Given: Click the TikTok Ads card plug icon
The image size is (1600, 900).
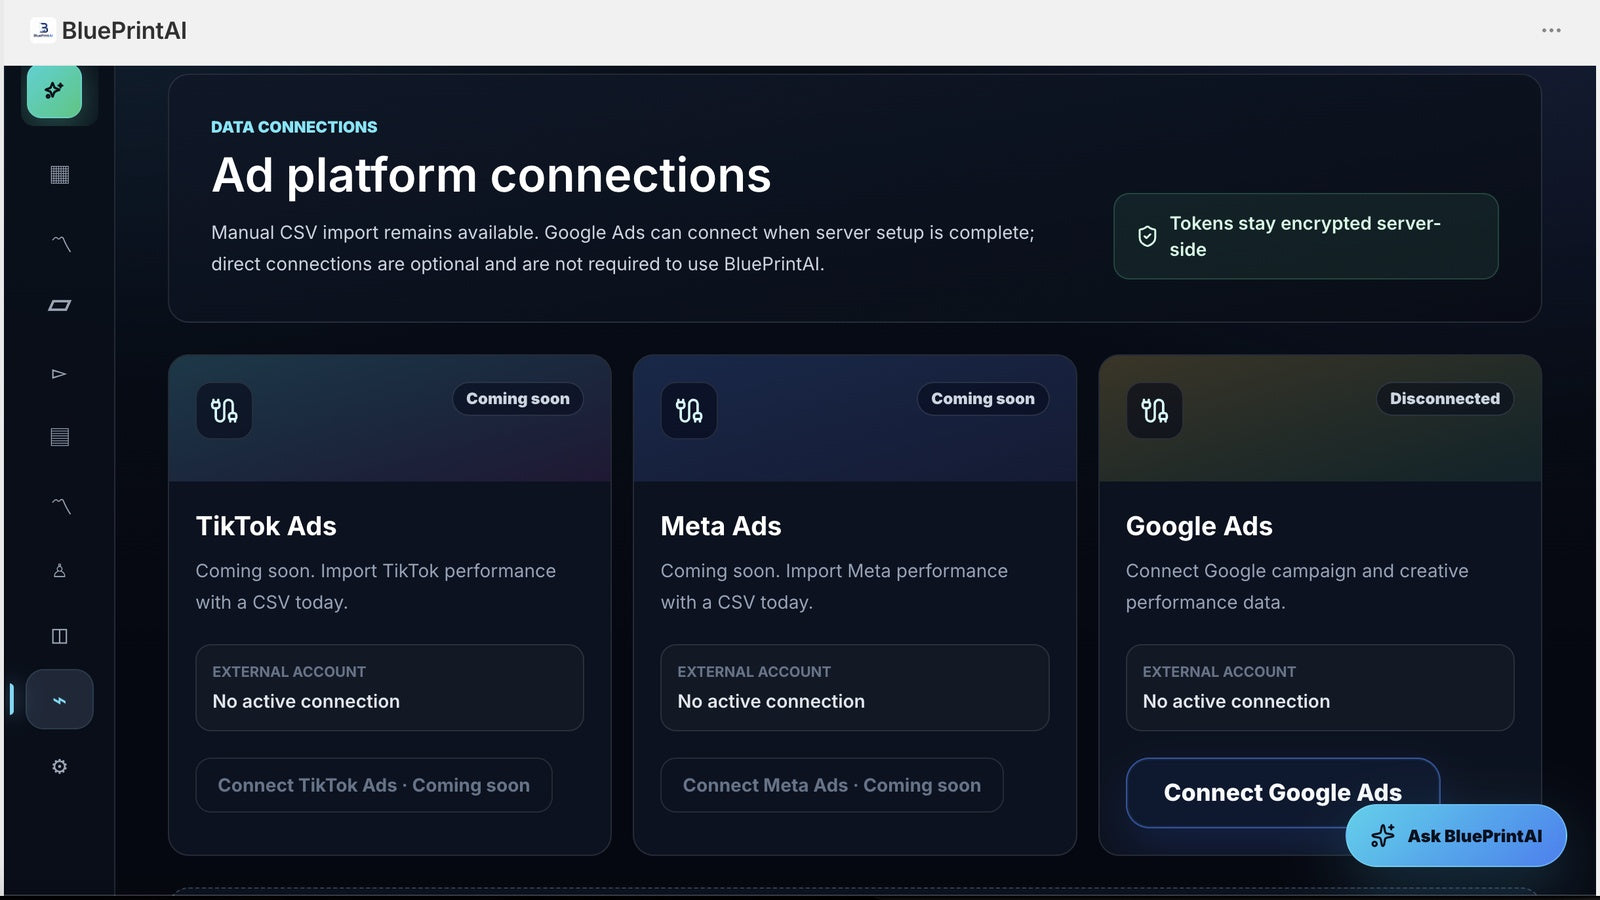Looking at the screenshot, I should [224, 410].
